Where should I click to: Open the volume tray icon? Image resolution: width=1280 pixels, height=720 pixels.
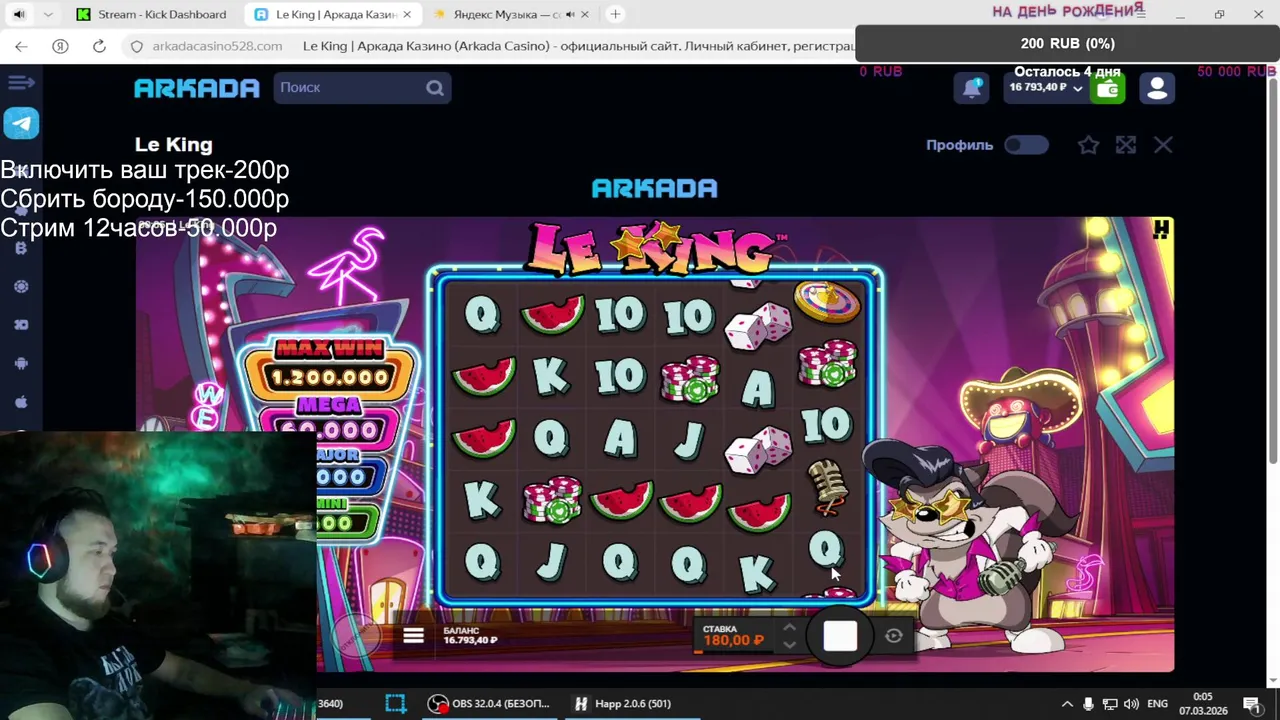(1131, 704)
